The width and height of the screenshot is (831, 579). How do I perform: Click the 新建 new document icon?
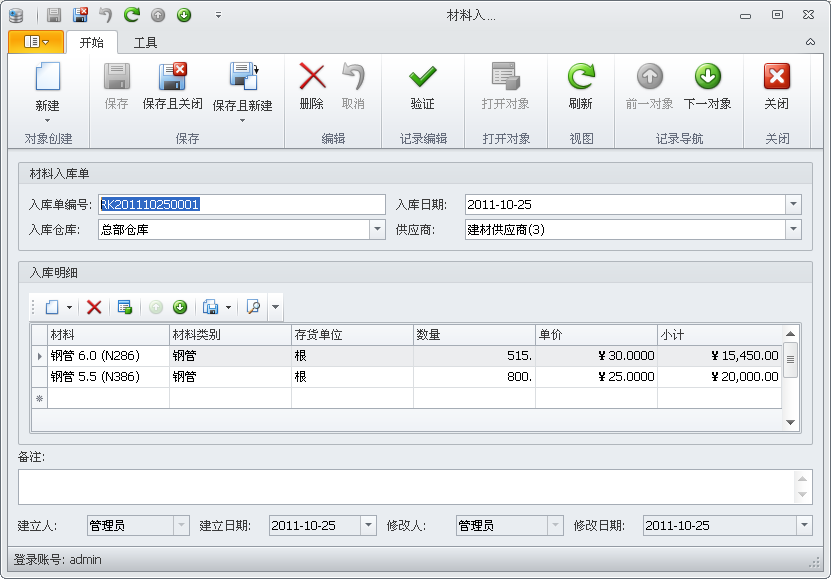point(47,77)
